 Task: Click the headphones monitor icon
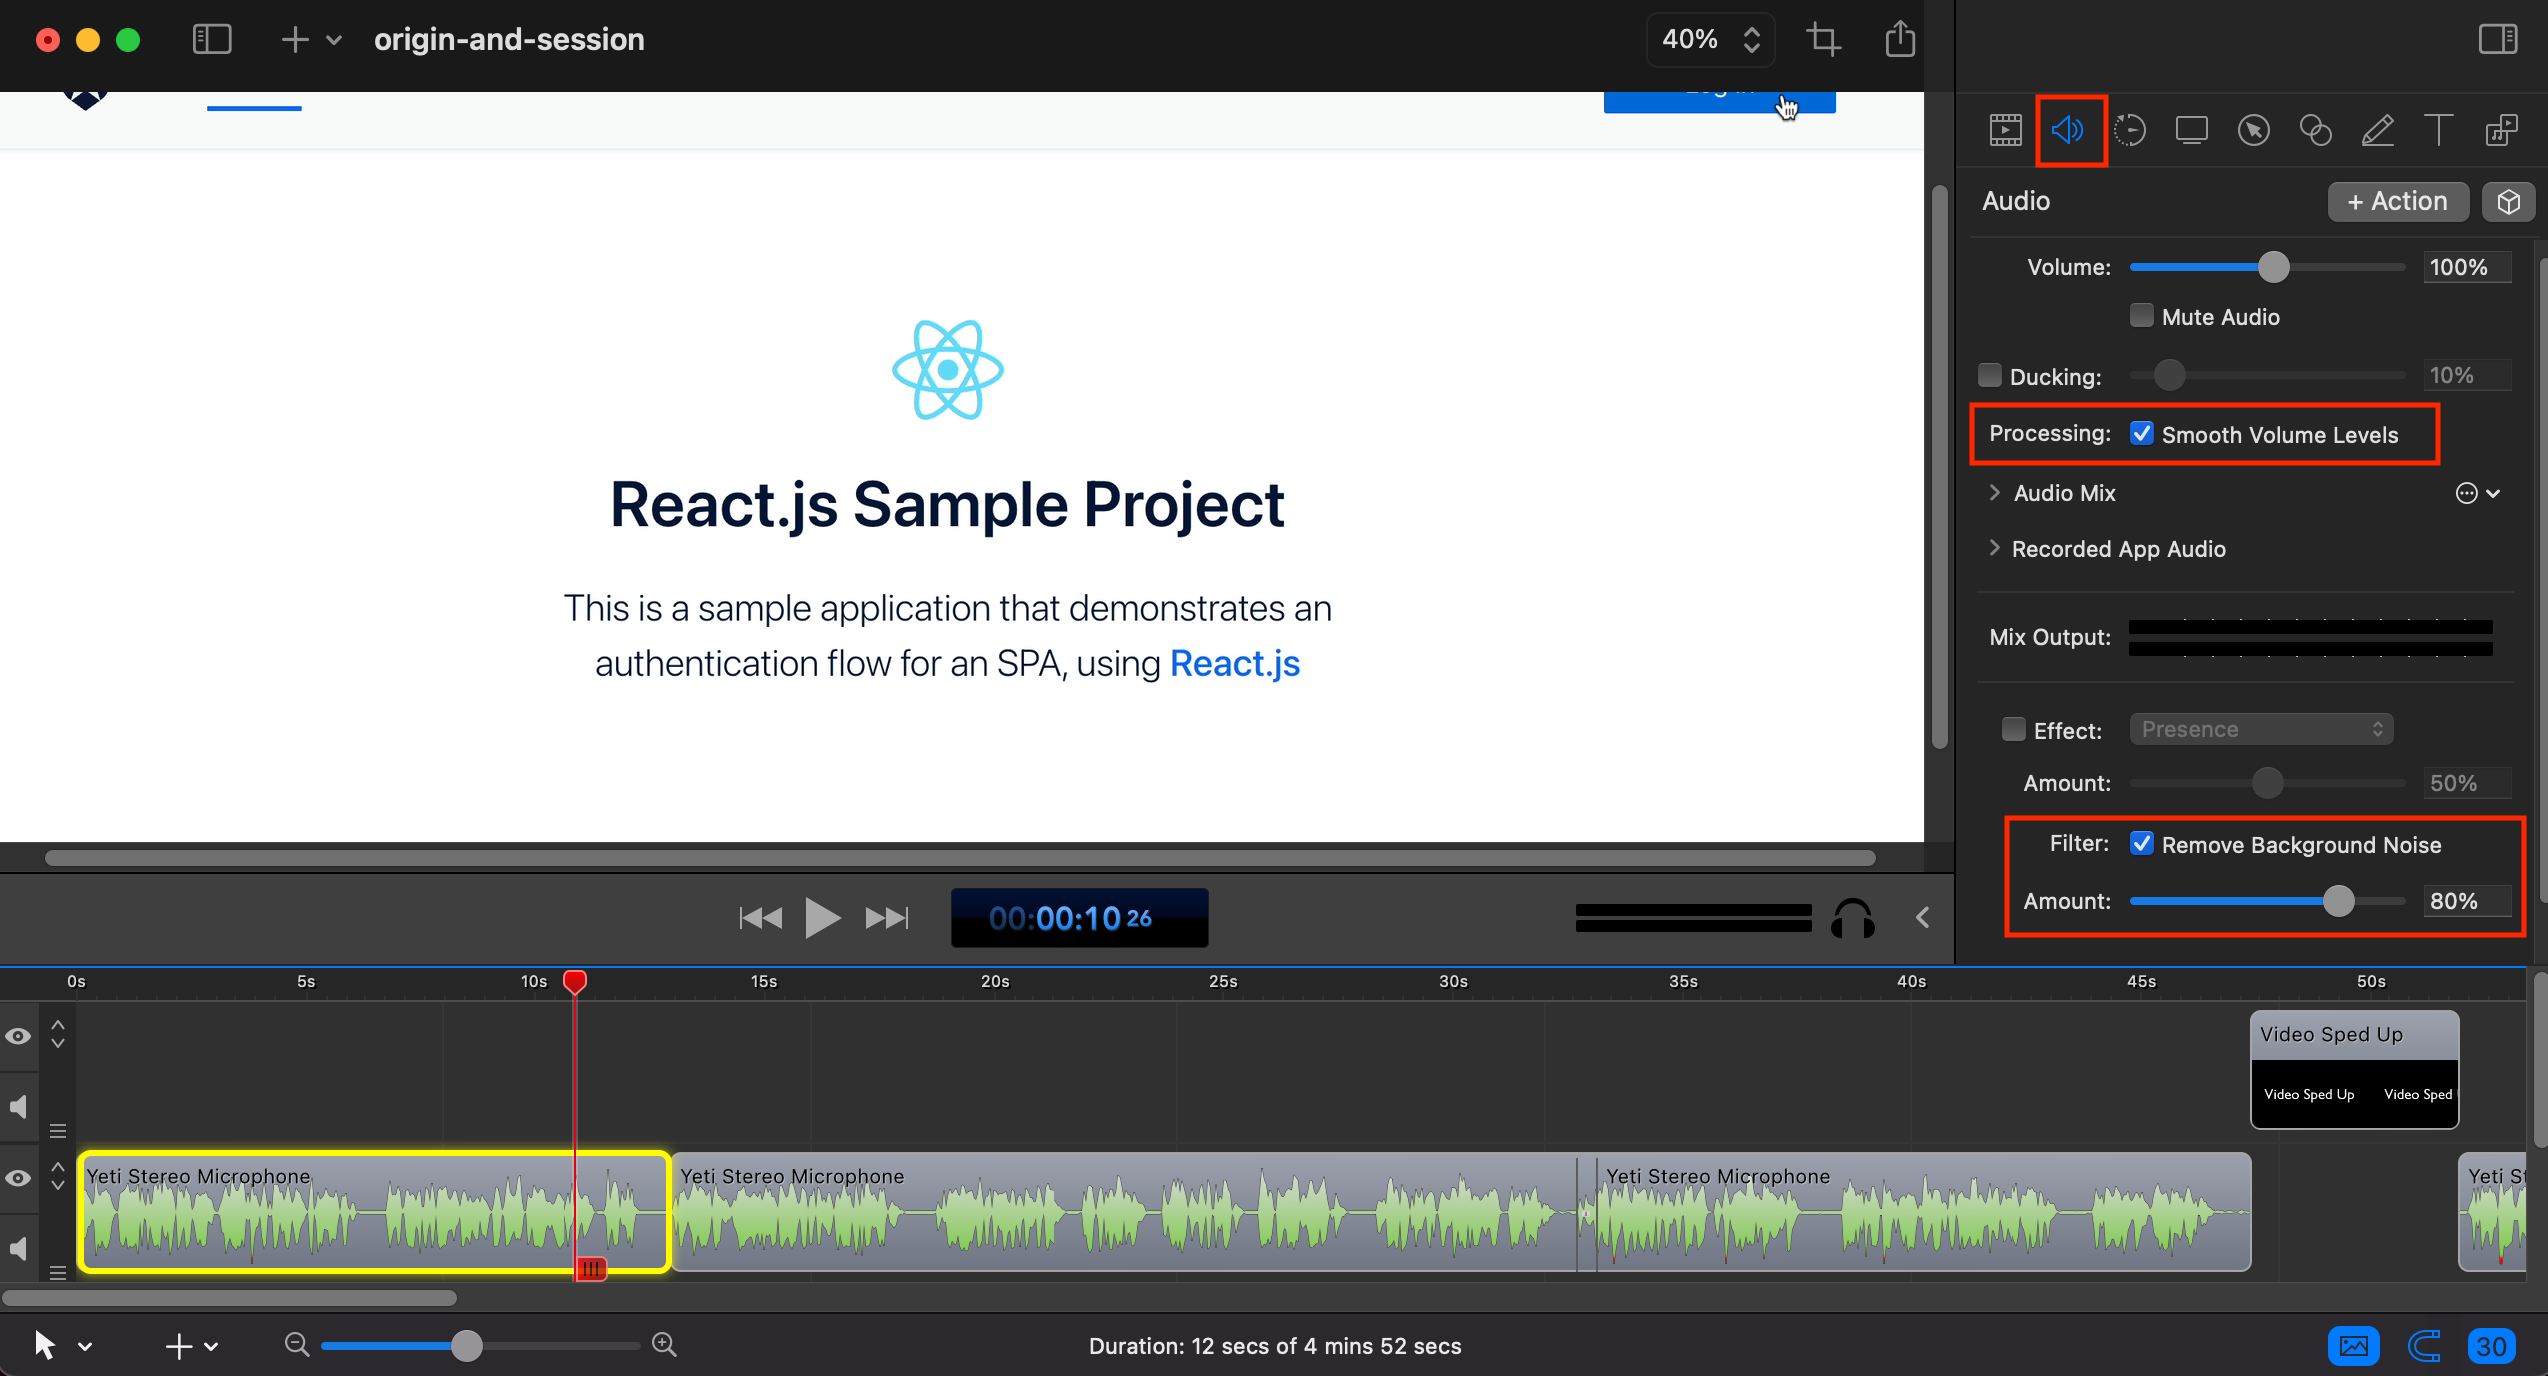(x=1852, y=918)
